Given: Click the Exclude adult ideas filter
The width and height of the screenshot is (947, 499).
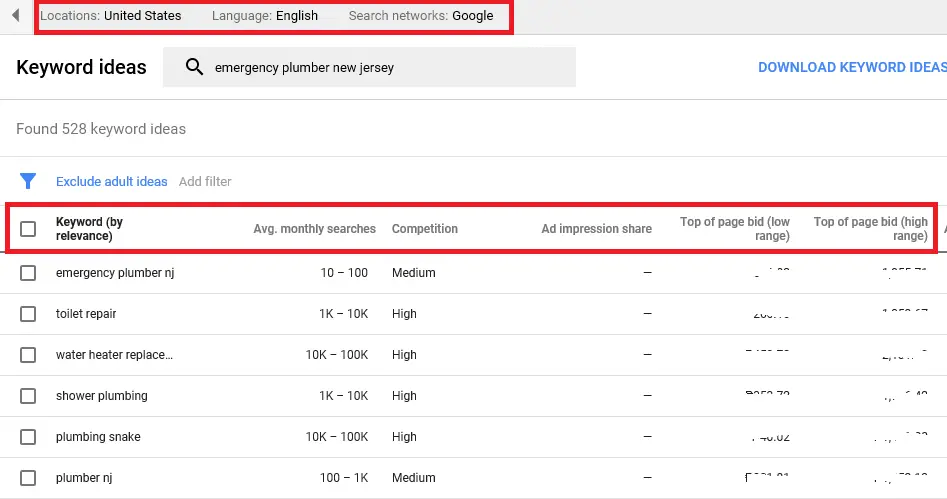Looking at the screenshot, I should (x=112, y=181).
